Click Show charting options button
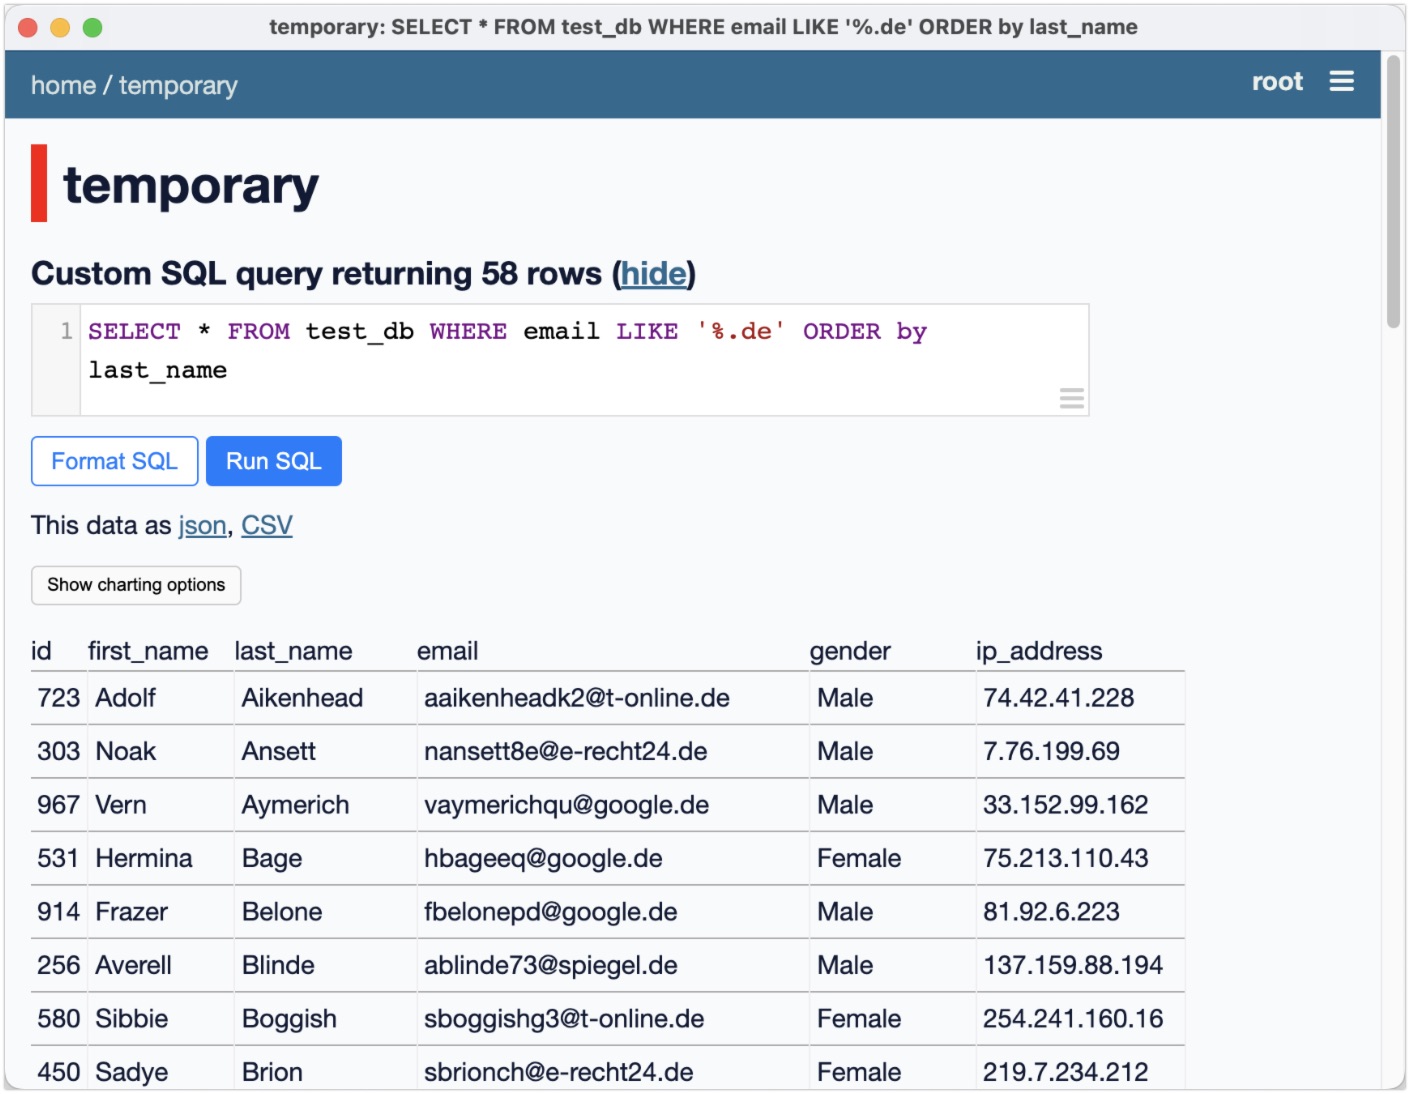This screenshot has width=1410, height=1094. point(136,585)
